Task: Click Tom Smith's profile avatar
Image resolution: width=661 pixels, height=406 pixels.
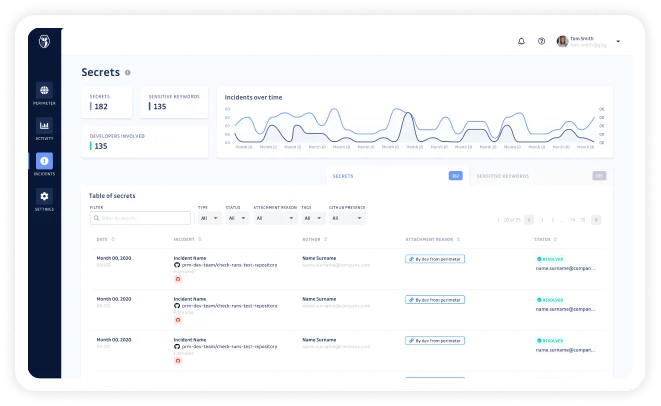Action: point(562,41)
